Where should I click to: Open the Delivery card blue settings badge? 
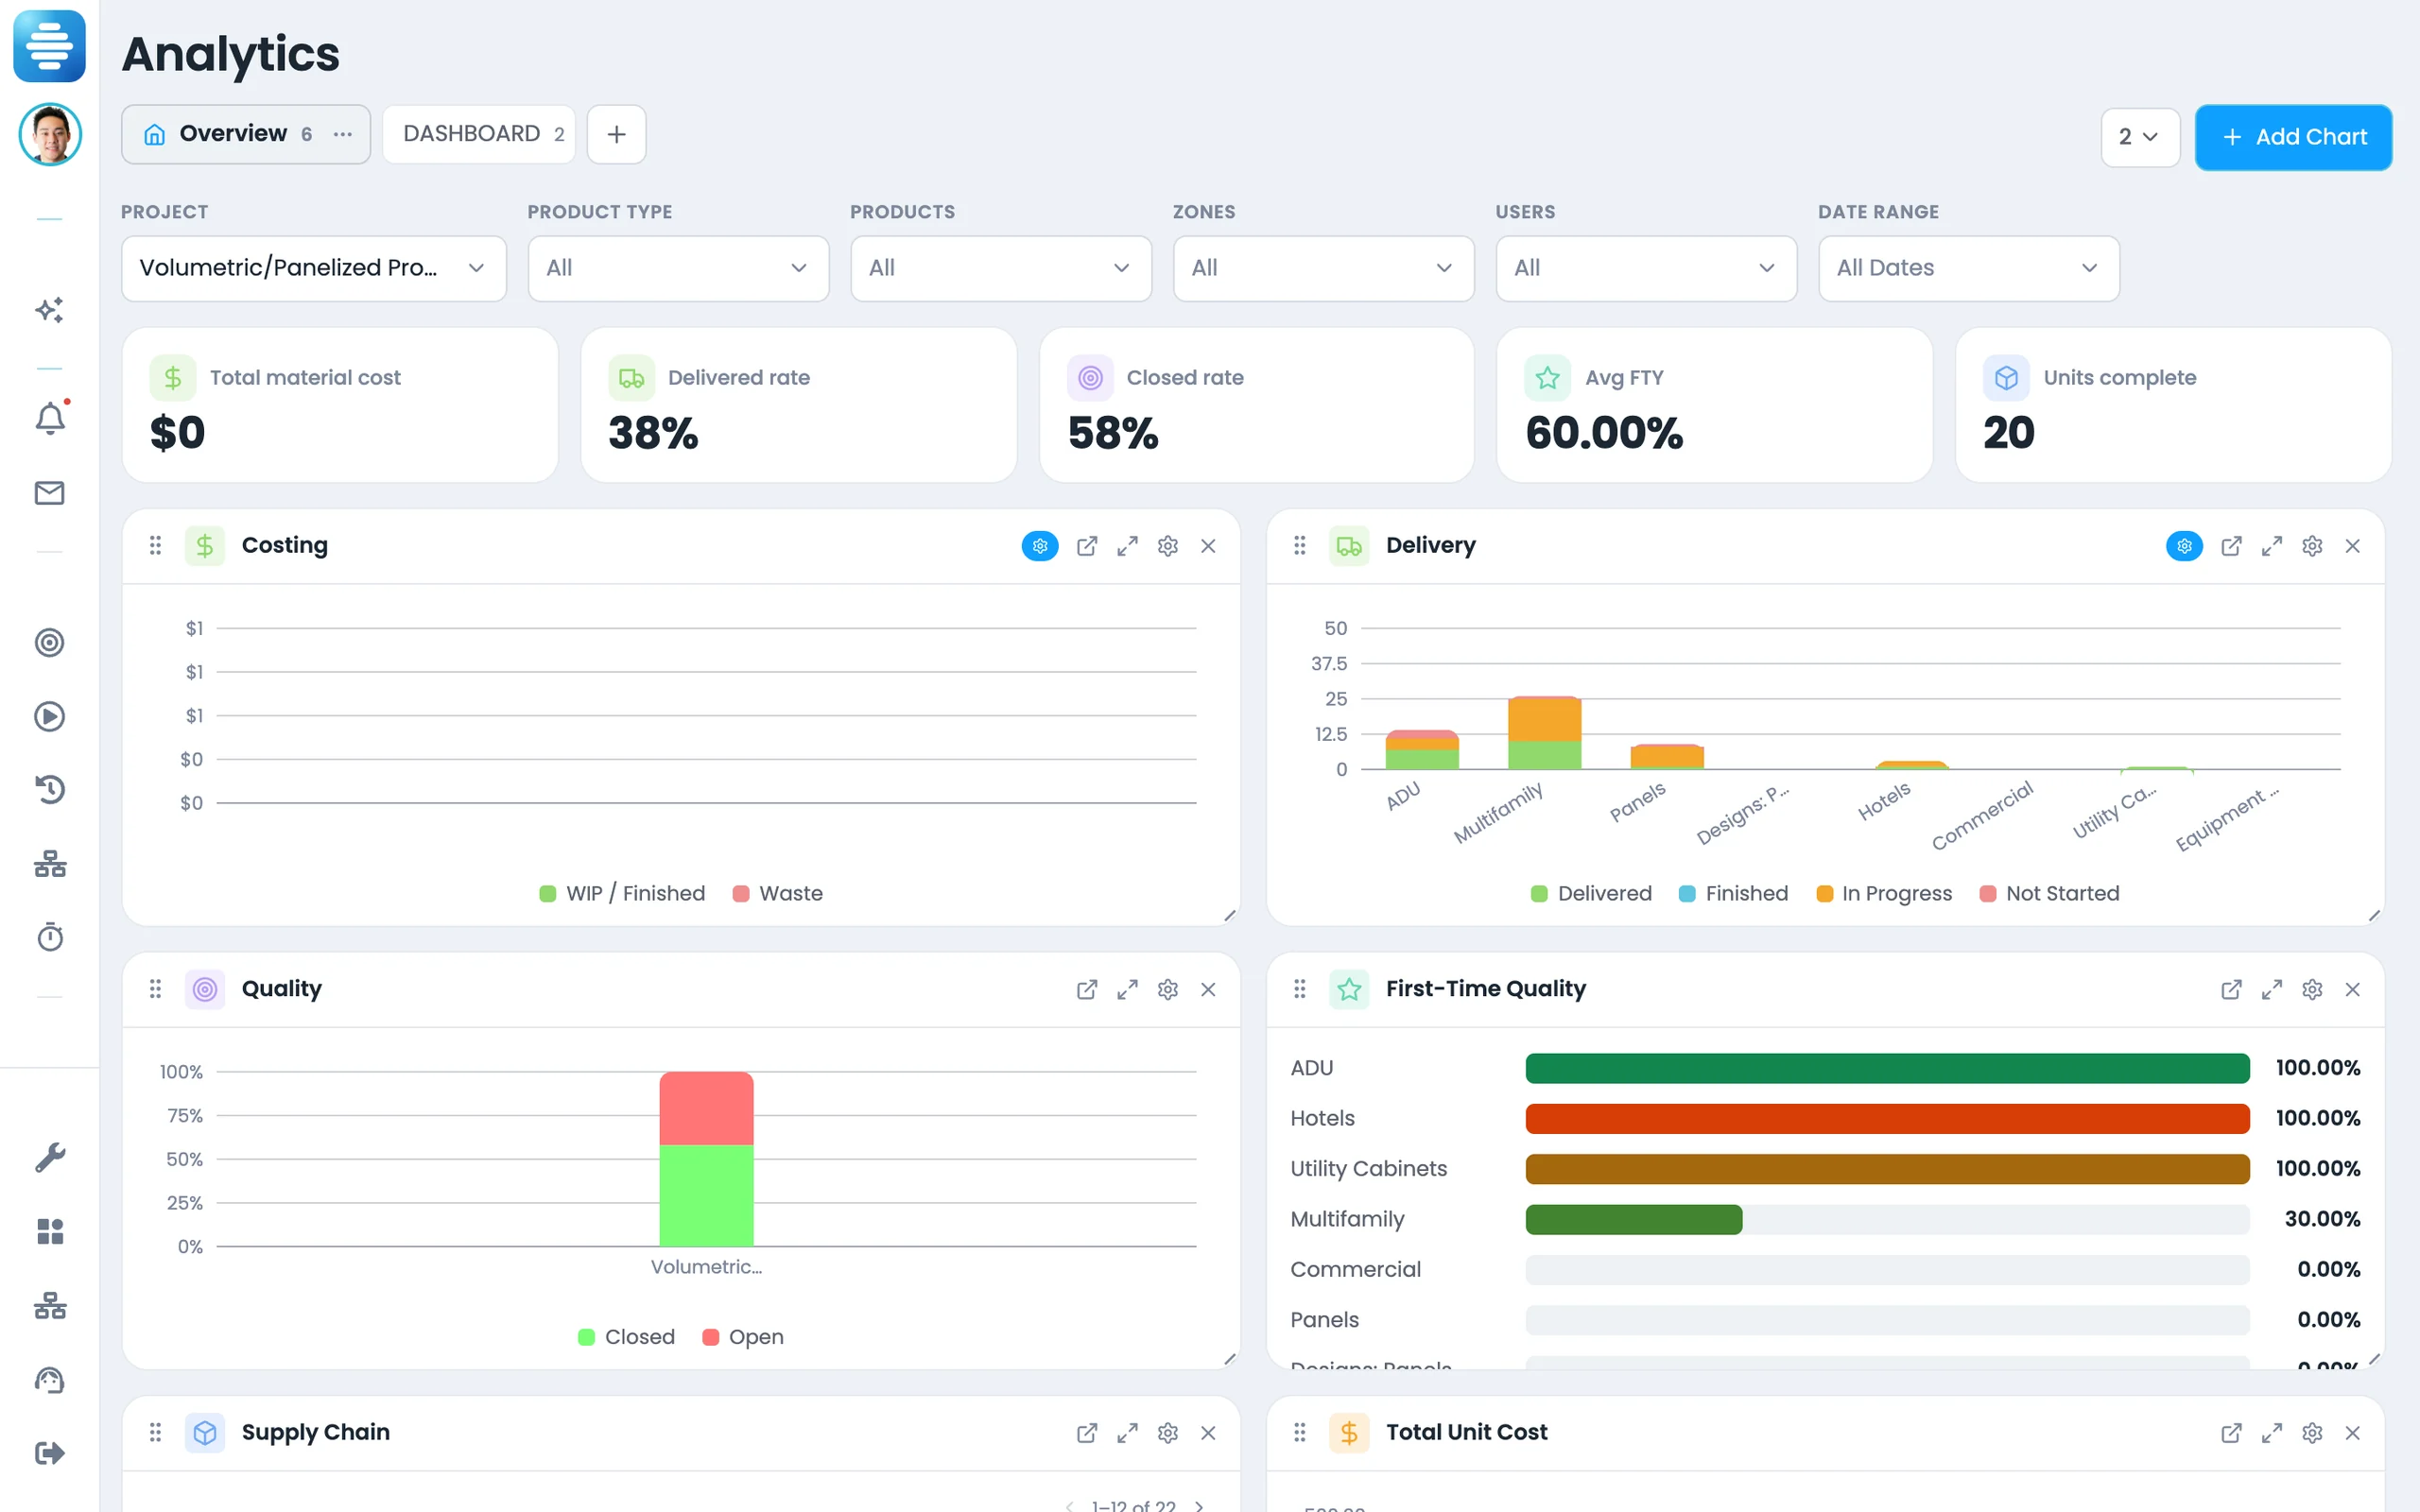(x=2184, y=546)
